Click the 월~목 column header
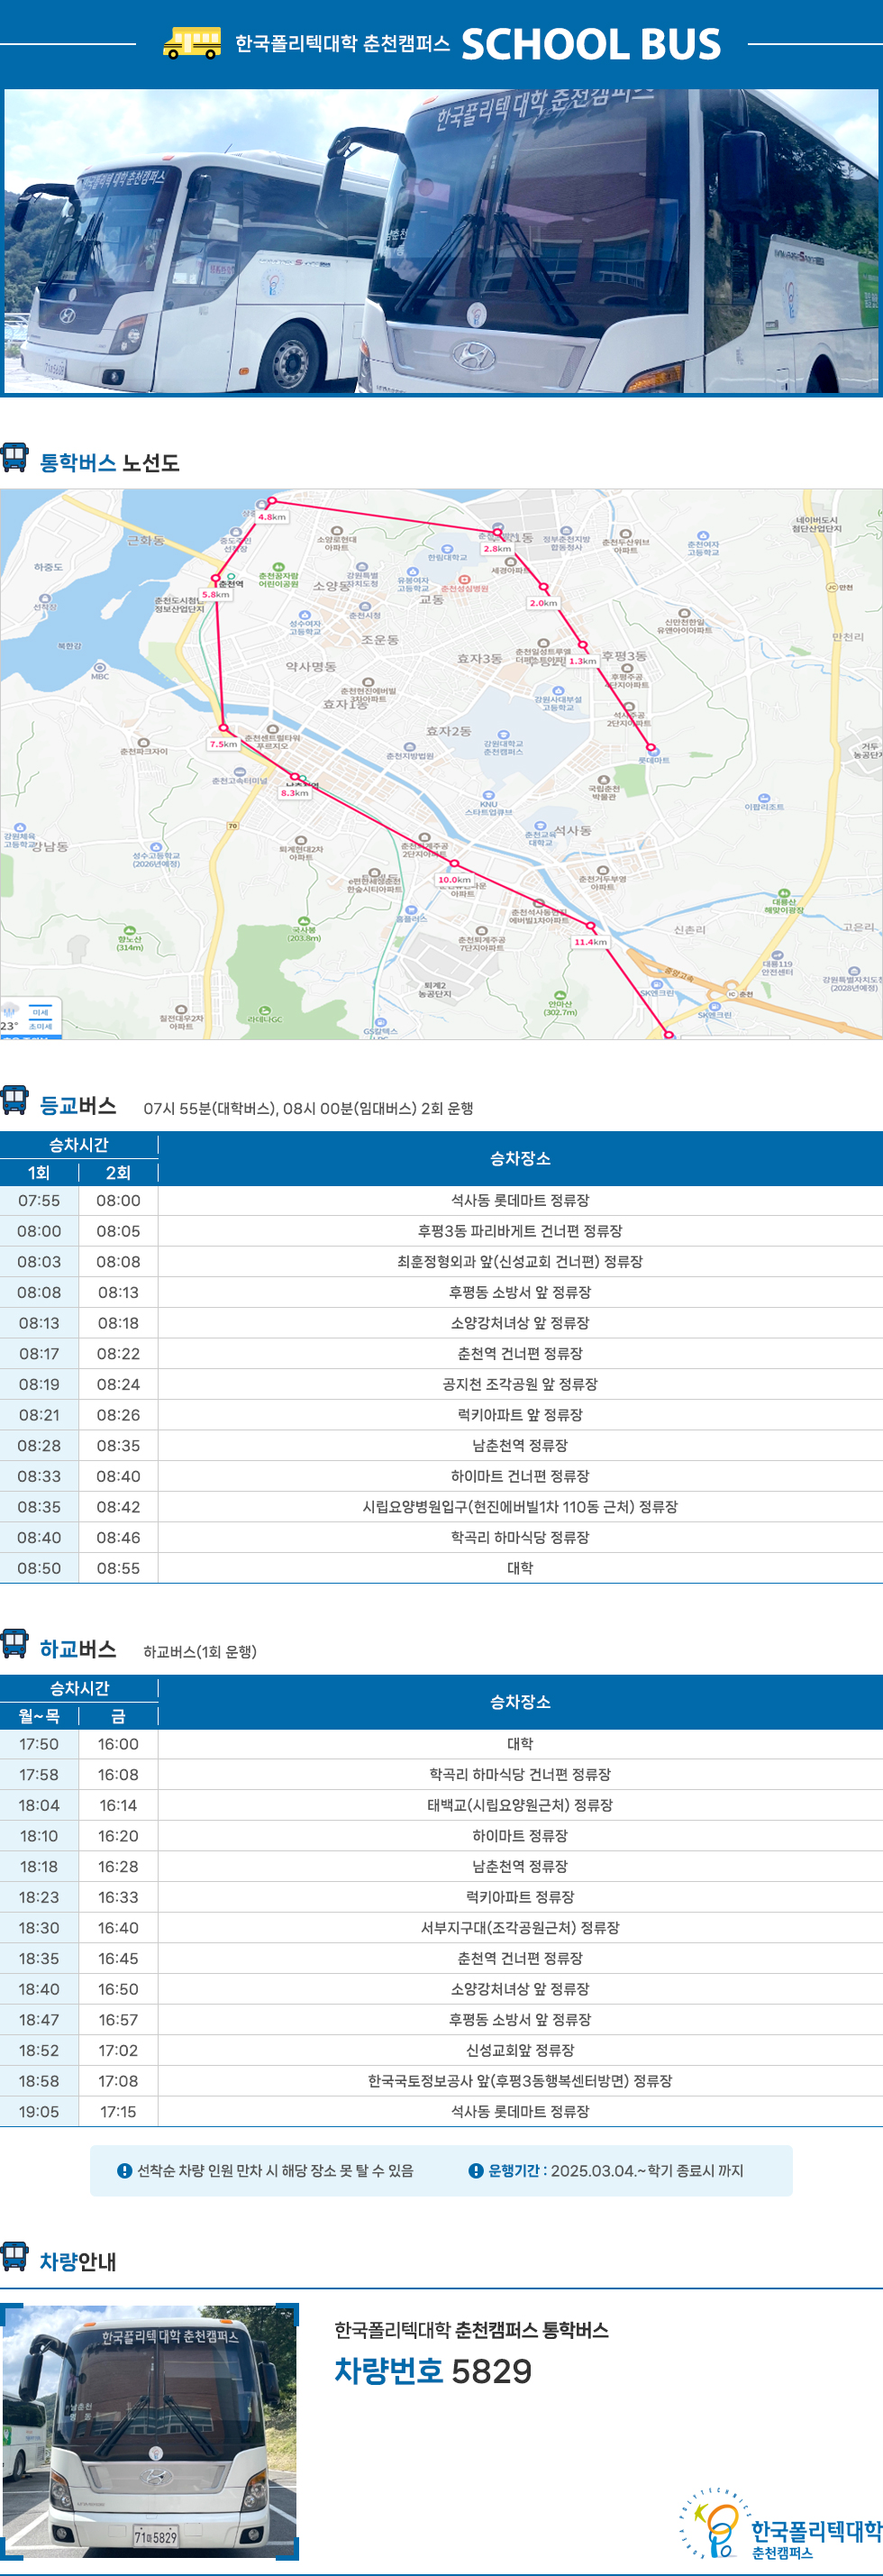 (39, 1716)
